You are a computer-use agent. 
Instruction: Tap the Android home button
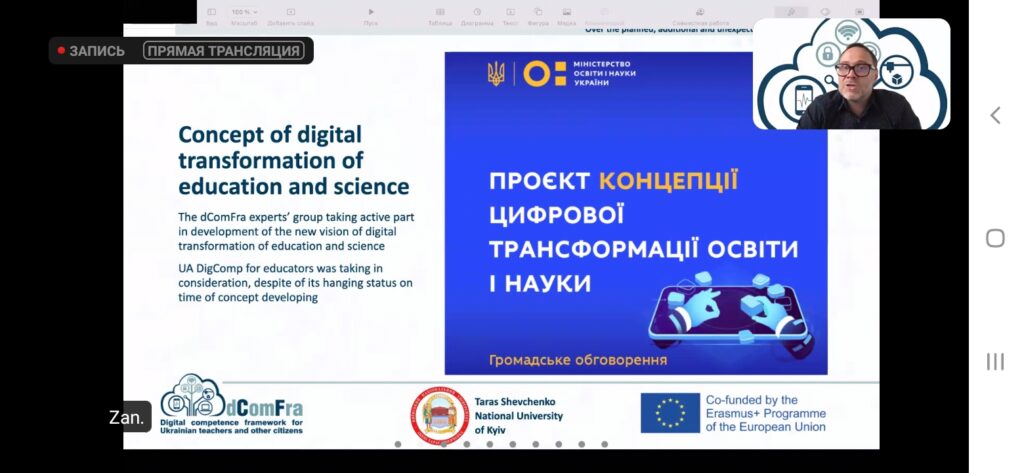tap(995, 238)
